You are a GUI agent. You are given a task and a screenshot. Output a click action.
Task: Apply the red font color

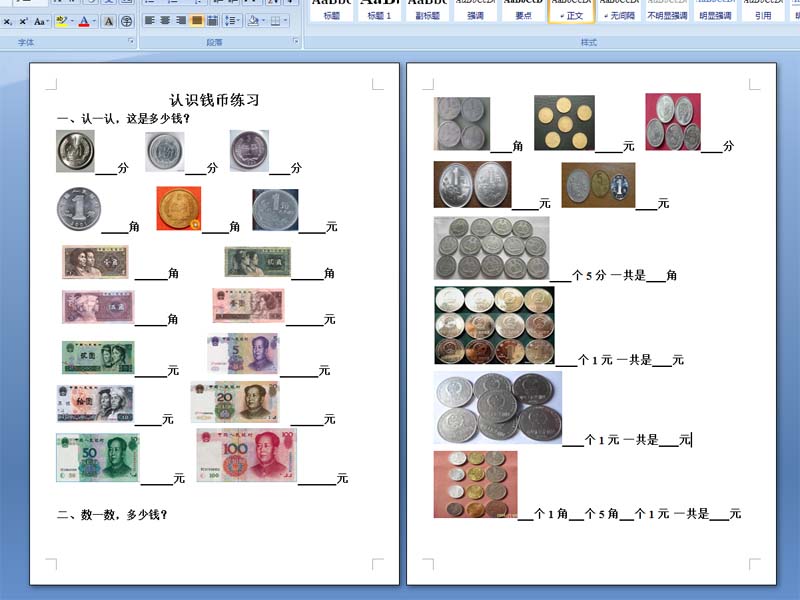(x=84, y=21)
